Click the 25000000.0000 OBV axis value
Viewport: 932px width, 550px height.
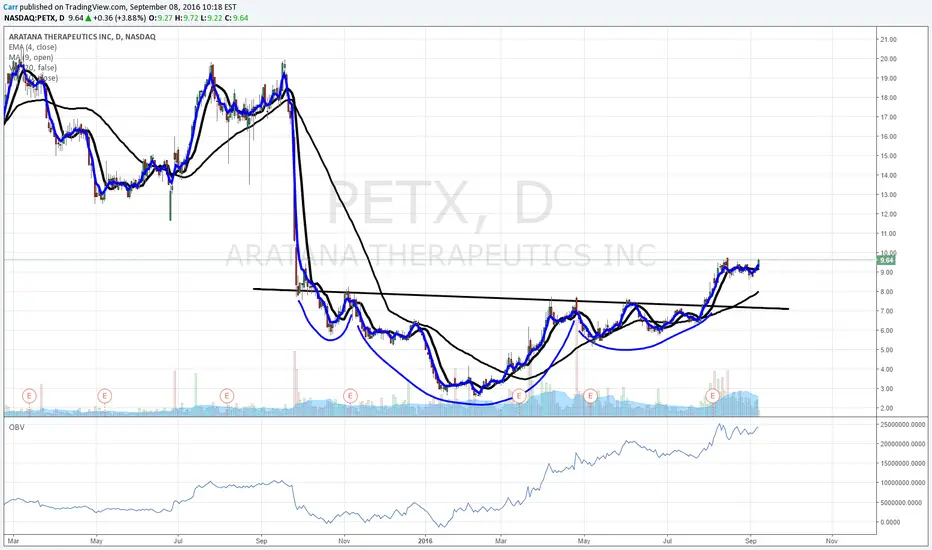coord(902,425)
